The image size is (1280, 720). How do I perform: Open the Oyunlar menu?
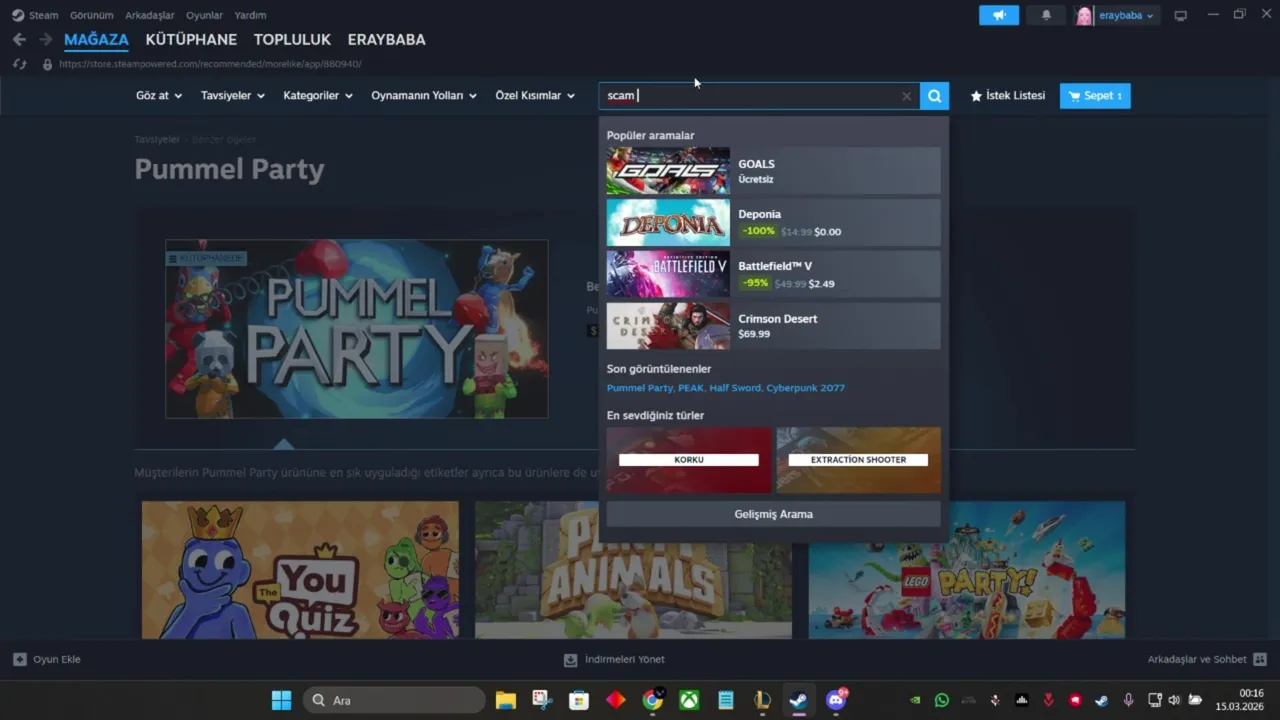click(204, 15)
